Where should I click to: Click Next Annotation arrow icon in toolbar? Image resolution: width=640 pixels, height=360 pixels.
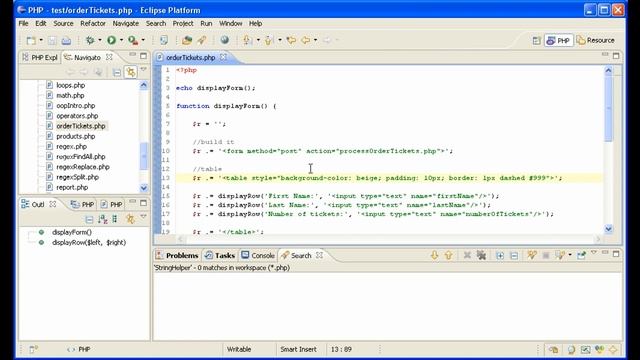click(247, 40)
